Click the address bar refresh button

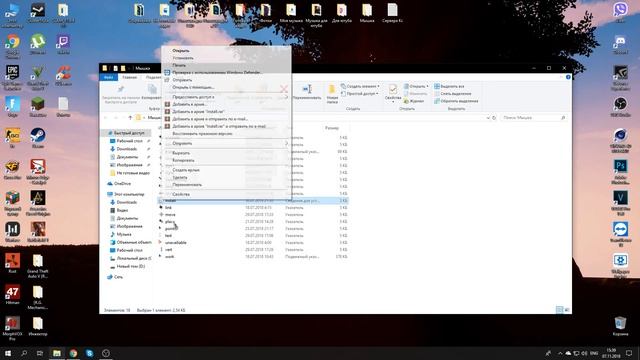[x=494, y=118]
